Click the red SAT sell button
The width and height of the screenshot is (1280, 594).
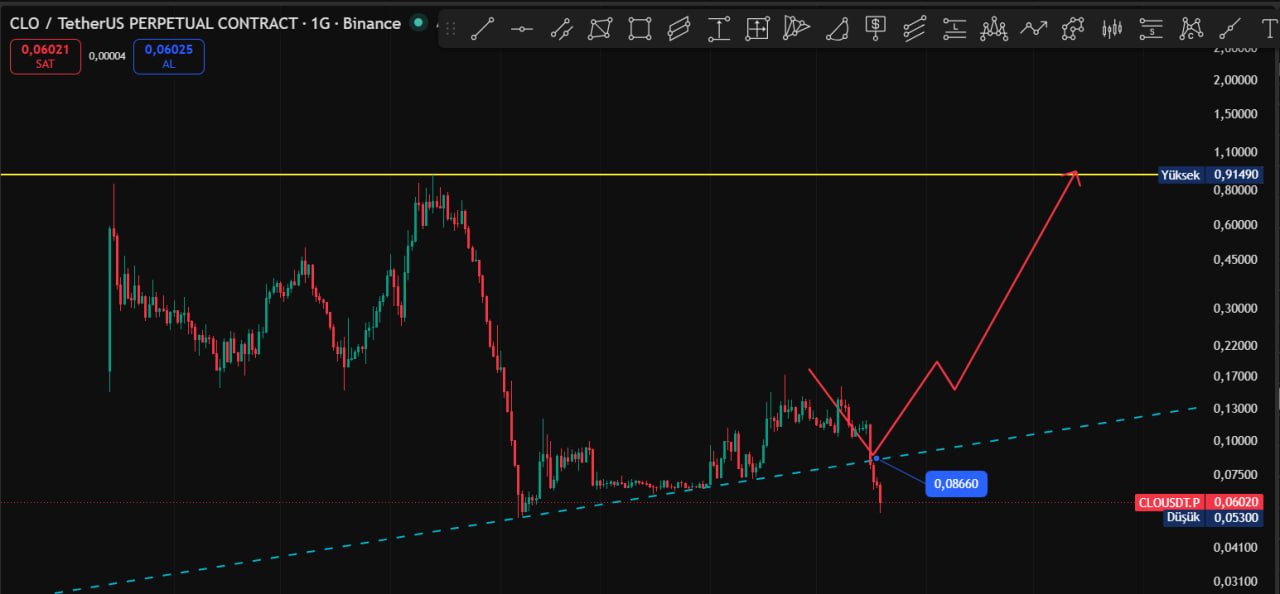click(x=45, y=56)
